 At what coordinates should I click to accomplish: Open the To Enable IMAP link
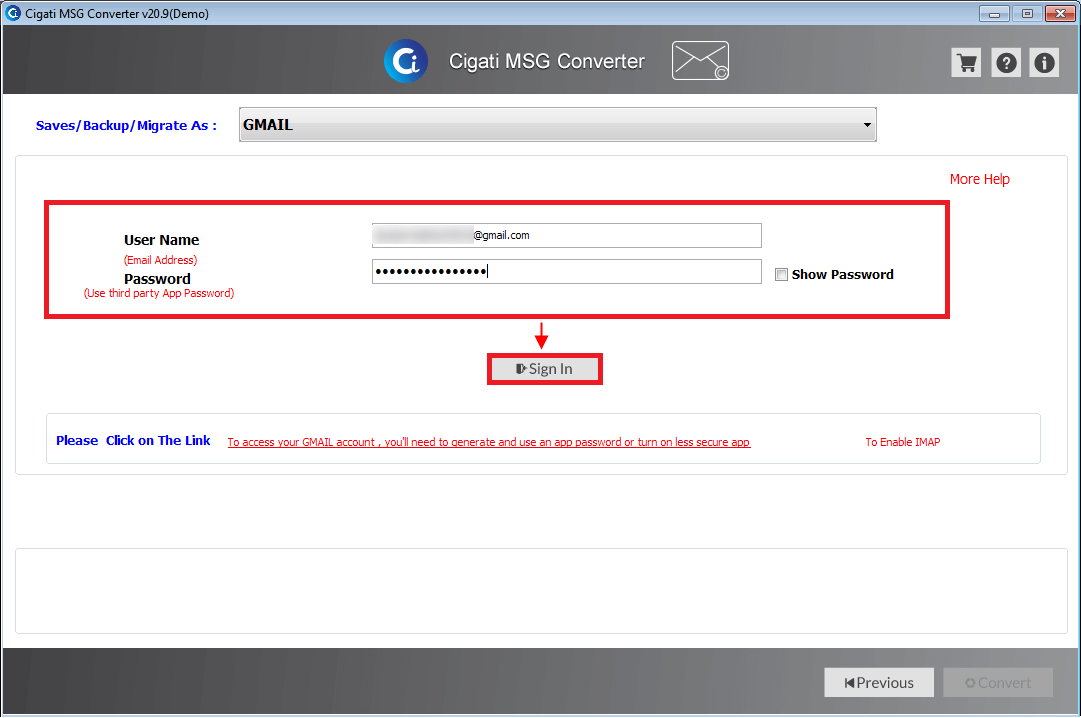[902, 442]
